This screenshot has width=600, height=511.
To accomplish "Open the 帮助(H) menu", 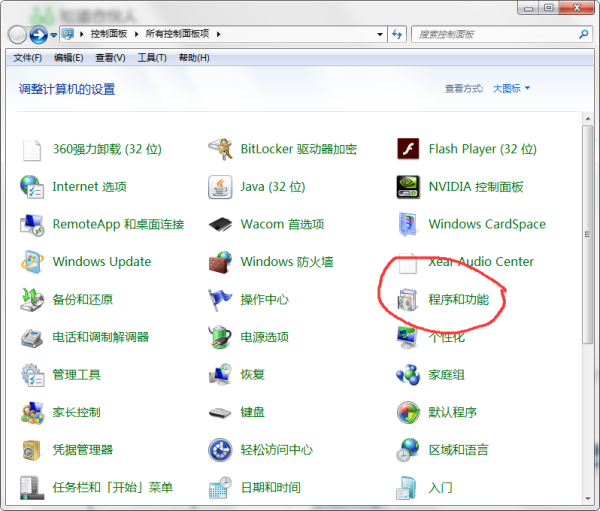I will (194, 58).
